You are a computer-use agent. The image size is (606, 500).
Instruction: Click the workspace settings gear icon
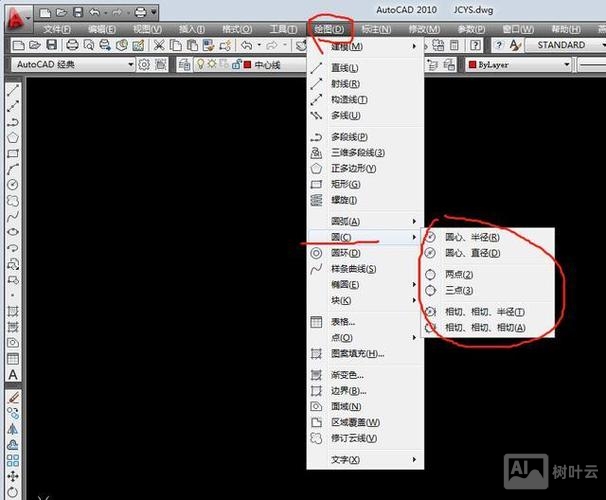145,65
